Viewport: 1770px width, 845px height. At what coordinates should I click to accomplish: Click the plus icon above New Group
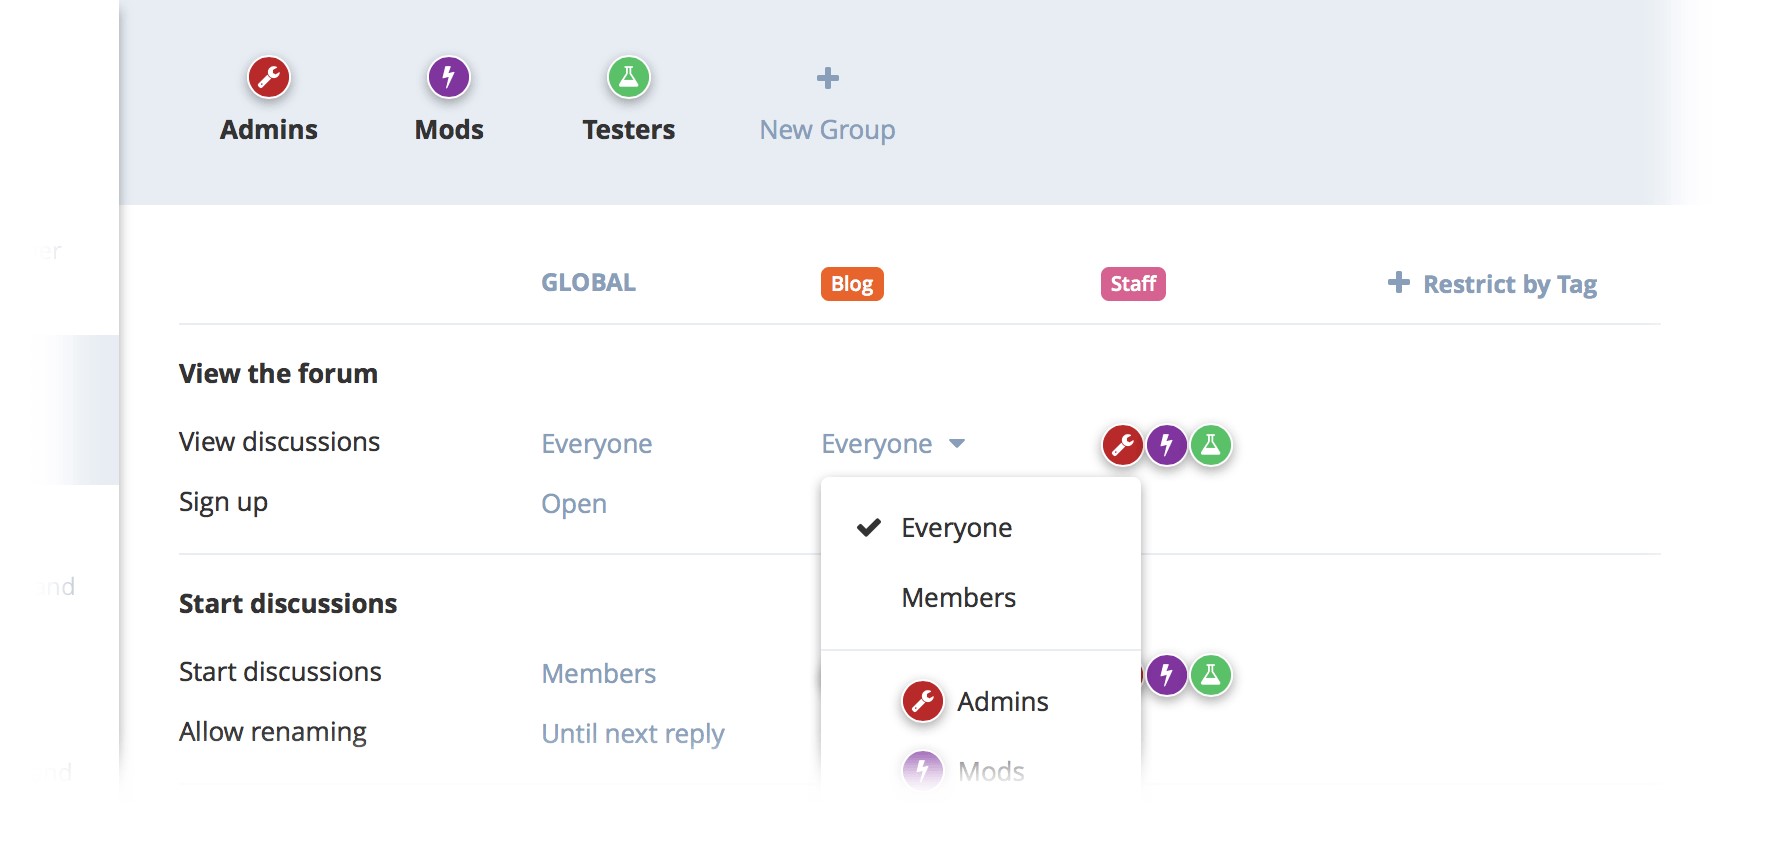[827, 78]
